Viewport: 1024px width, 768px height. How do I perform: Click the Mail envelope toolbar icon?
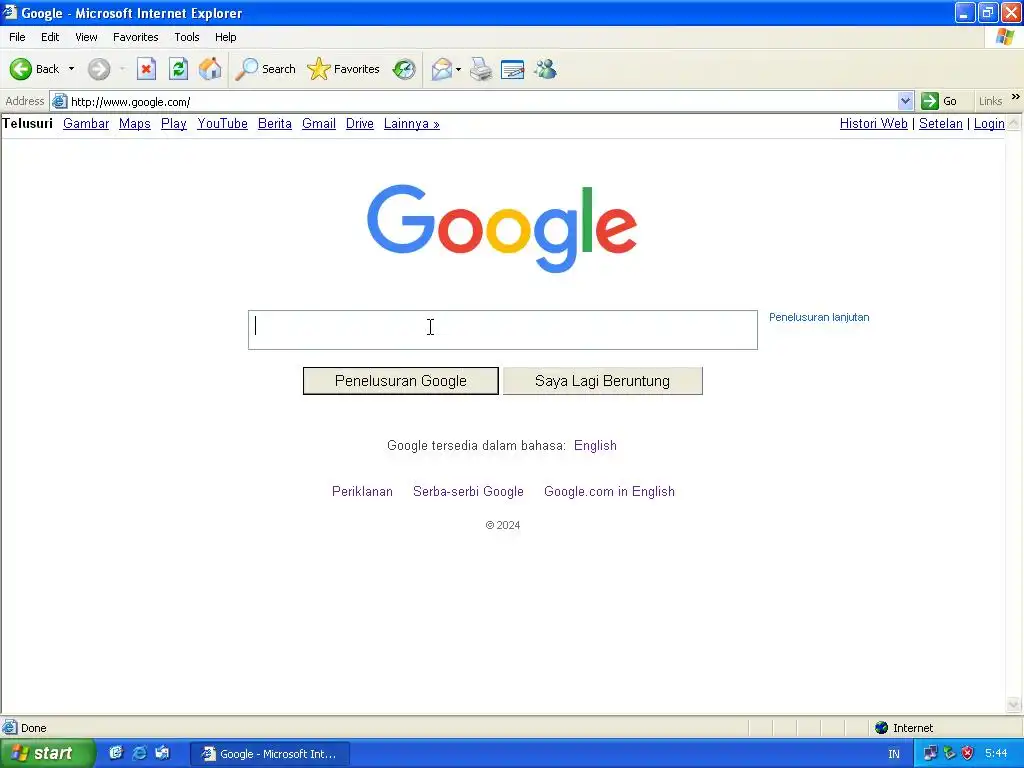(442, 69)
